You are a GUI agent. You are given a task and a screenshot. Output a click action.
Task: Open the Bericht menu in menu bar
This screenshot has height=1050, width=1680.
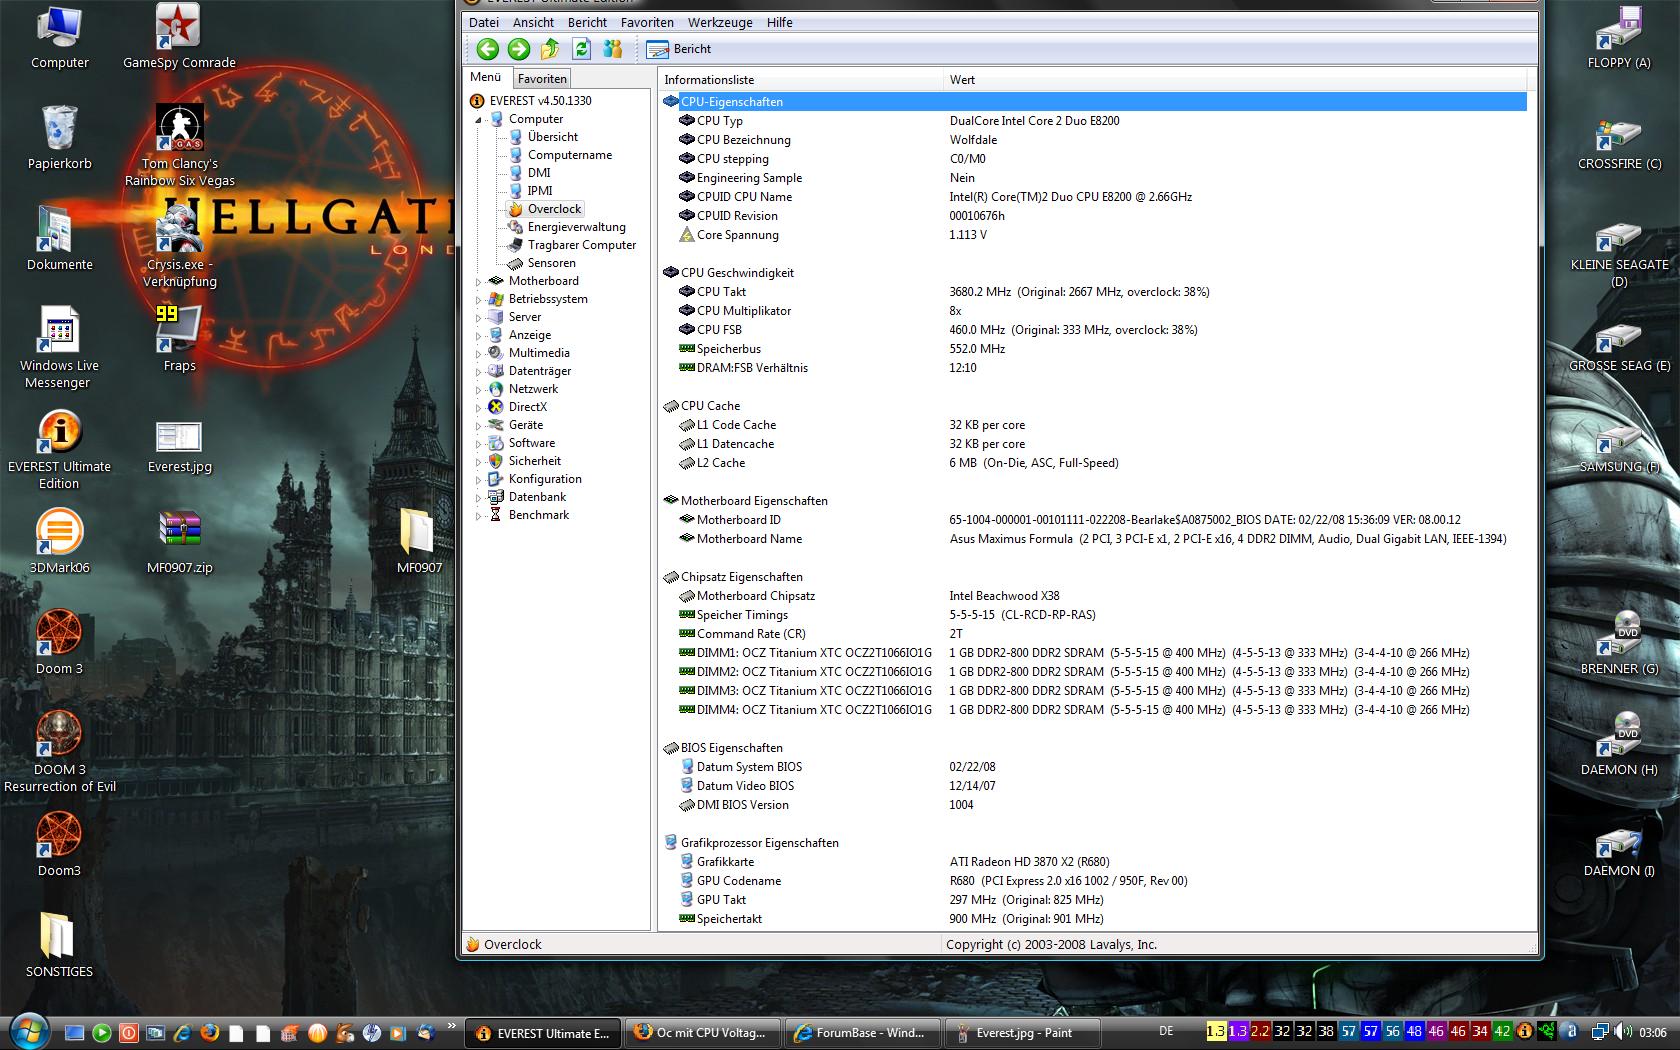(587, 22)
